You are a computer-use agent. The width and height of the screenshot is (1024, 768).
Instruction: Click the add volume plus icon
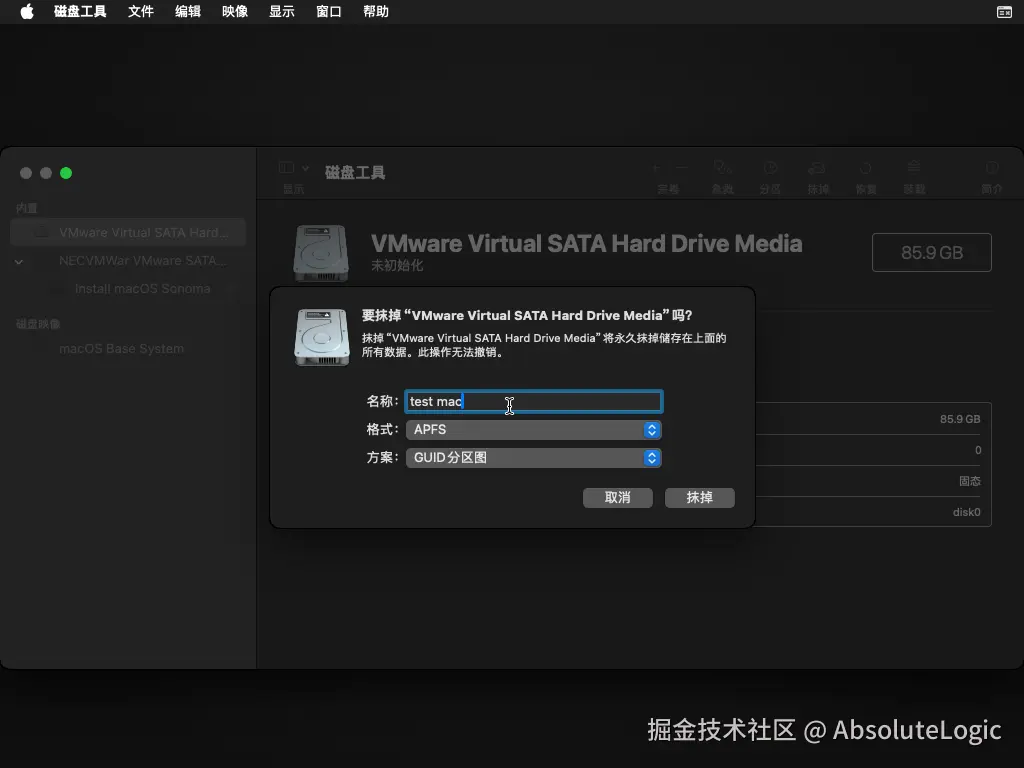657,168
